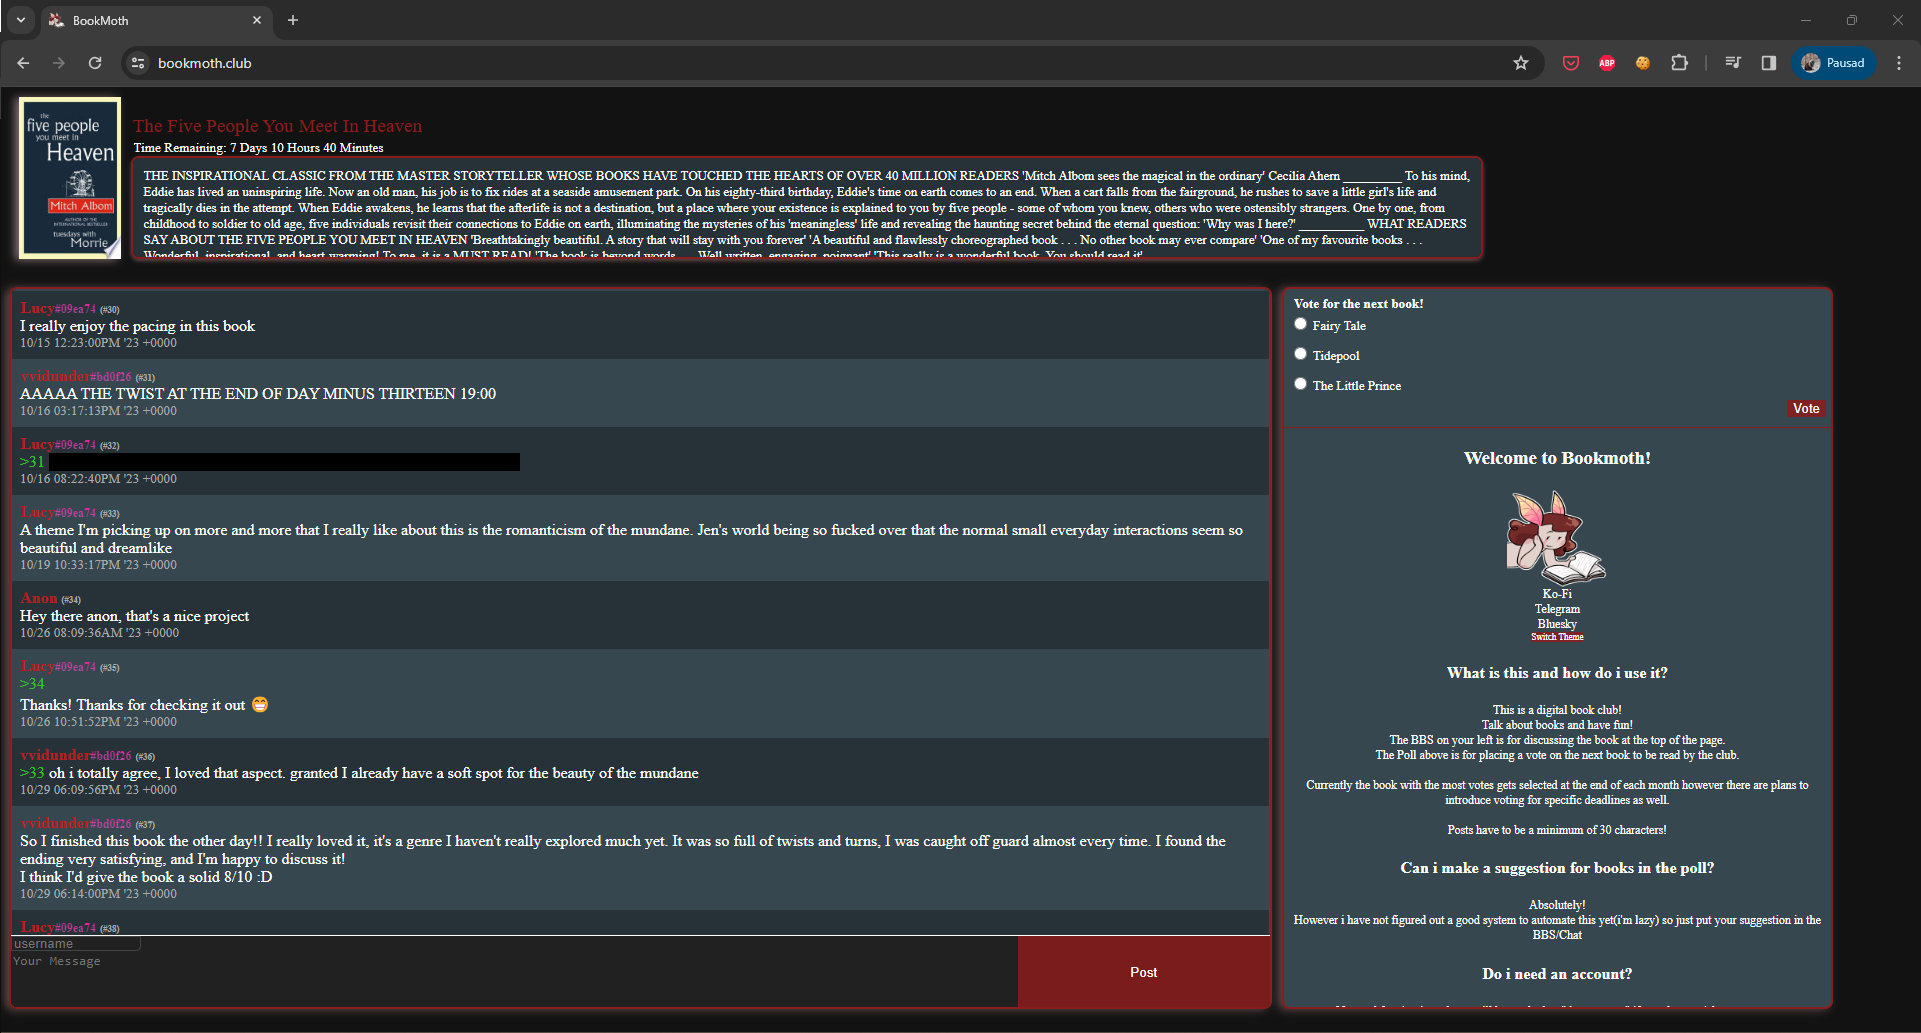Open the tab search dropdown arrow
This screenshot has height=1033, width=1921.
click(x=20, y=20)
